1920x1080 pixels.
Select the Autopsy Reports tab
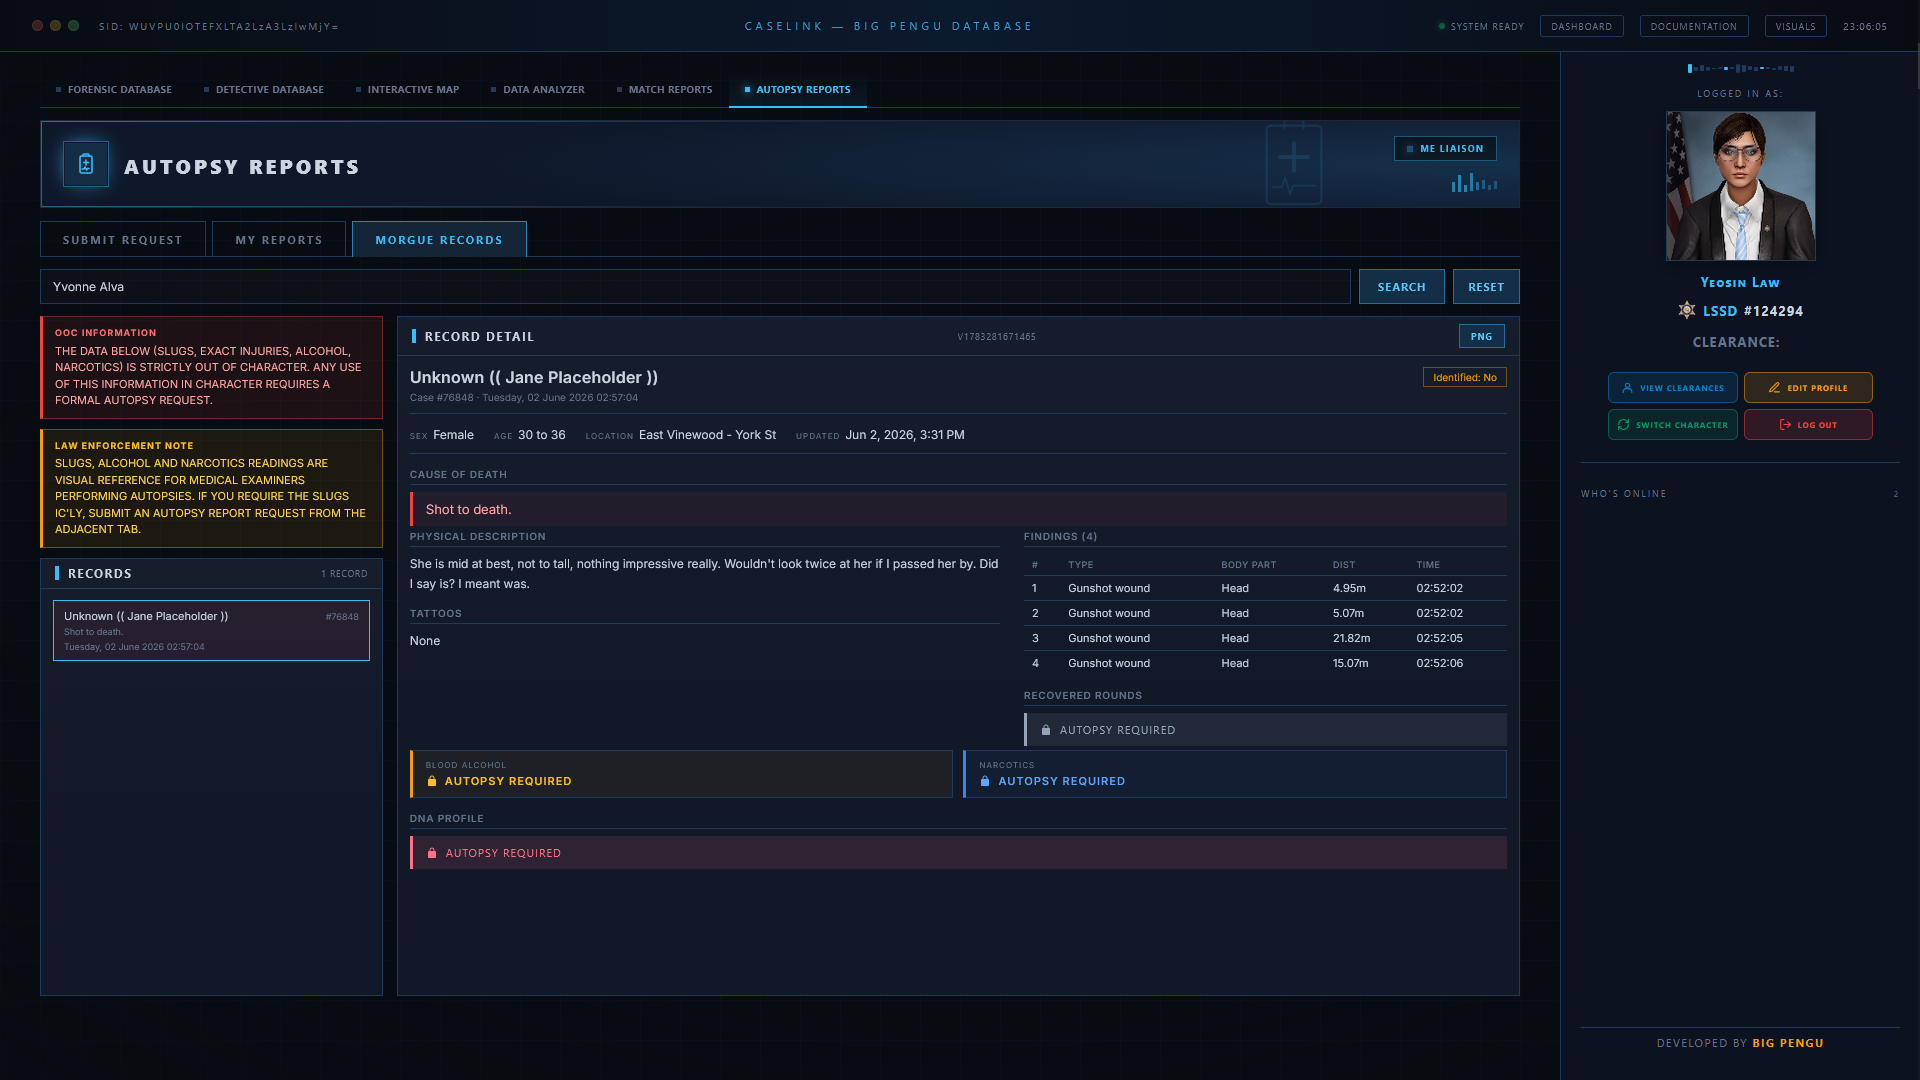point(797,90)
